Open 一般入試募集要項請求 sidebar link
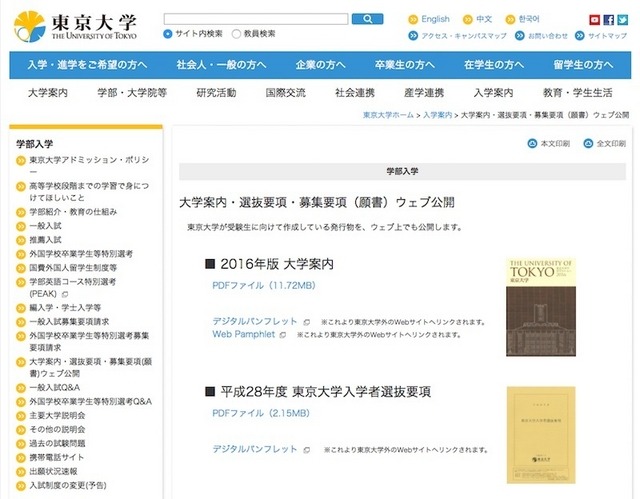The image size is (640, 499). [x=69, y=322]
